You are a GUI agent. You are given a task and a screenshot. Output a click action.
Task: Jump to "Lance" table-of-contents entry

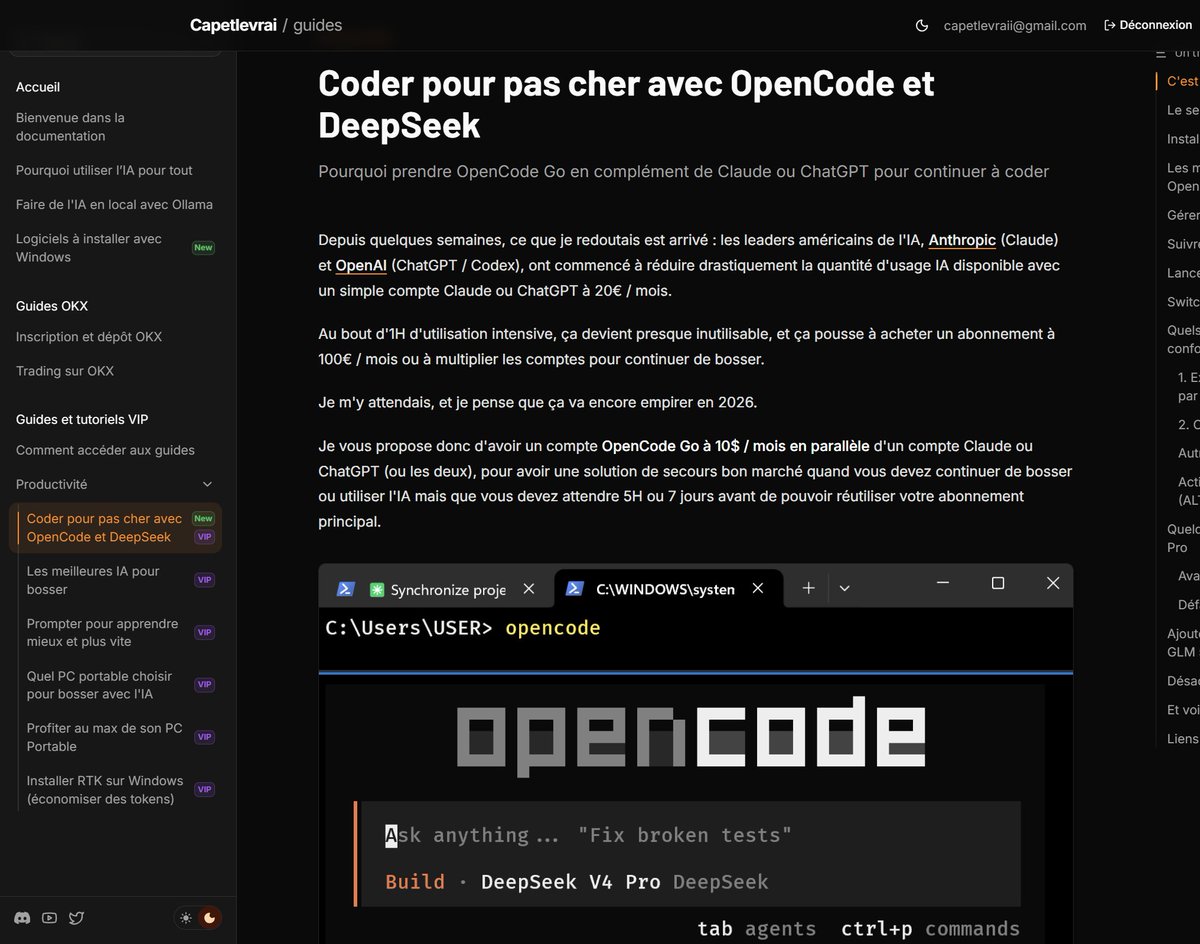[x=1183, y=273]
